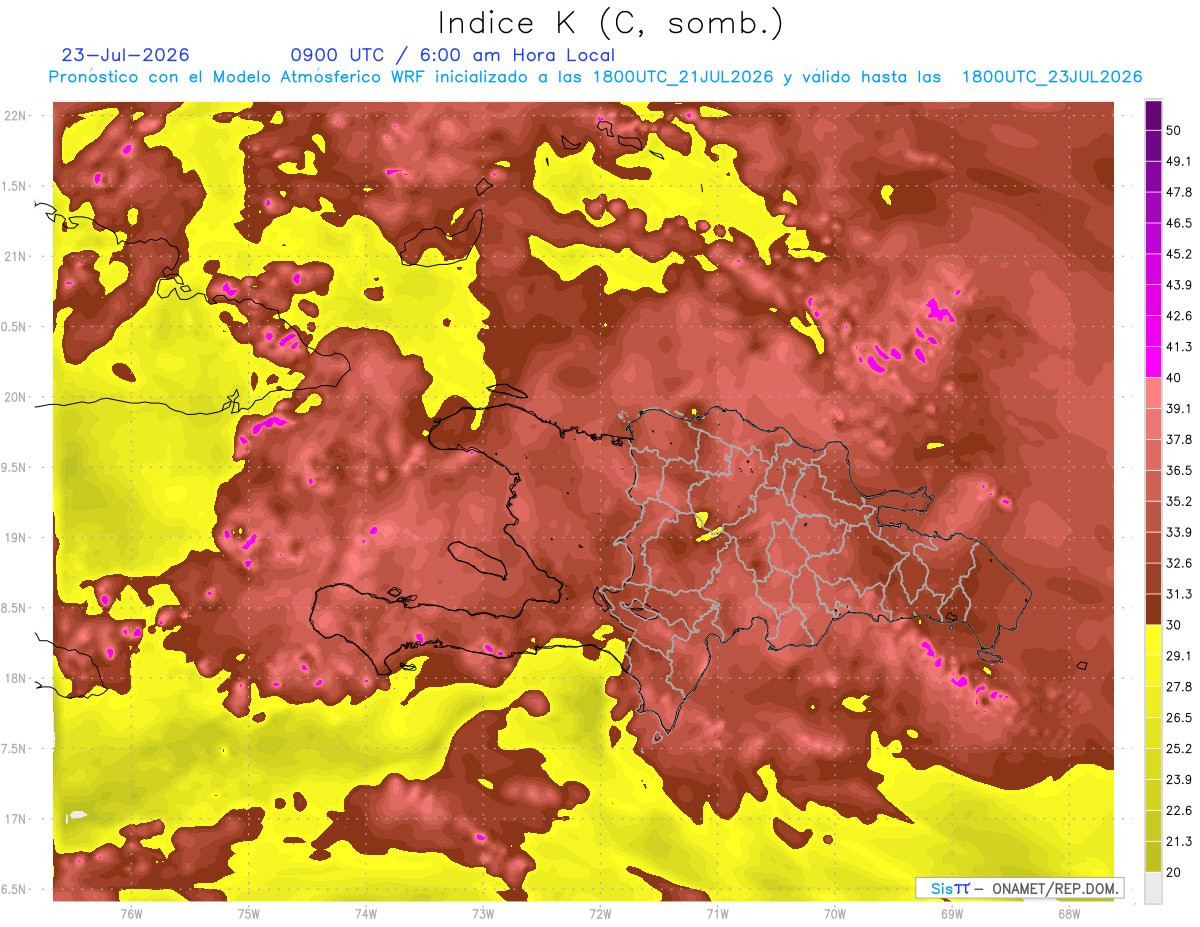
Task: Click colorbar label "47.8"
Action: 1179,192
